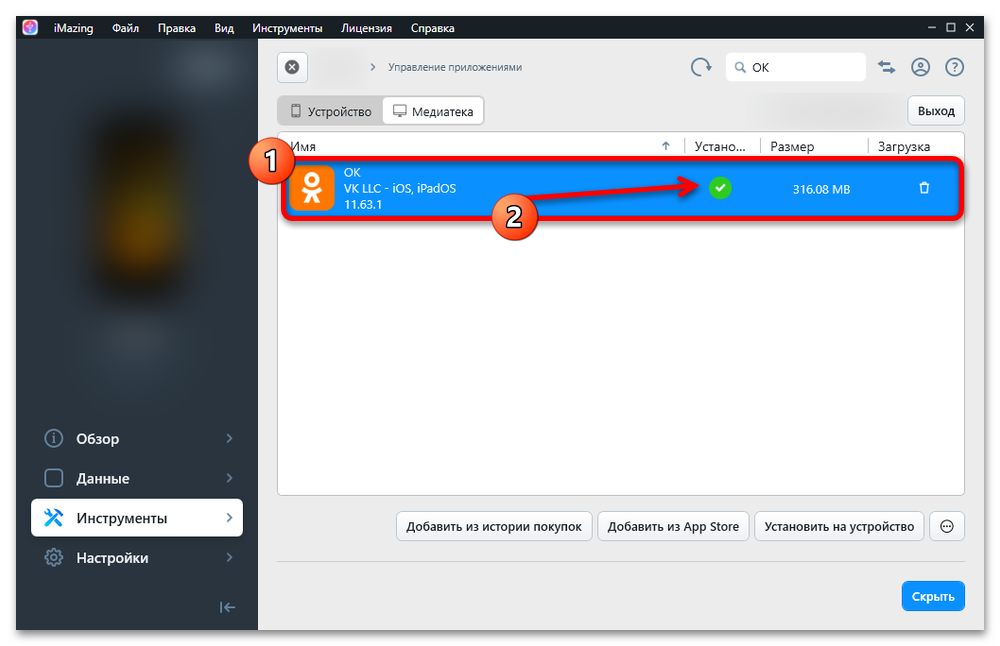This screenshot has height=646, width=1000.
Task: Open the Файл menu
Action: pos(126,28)
